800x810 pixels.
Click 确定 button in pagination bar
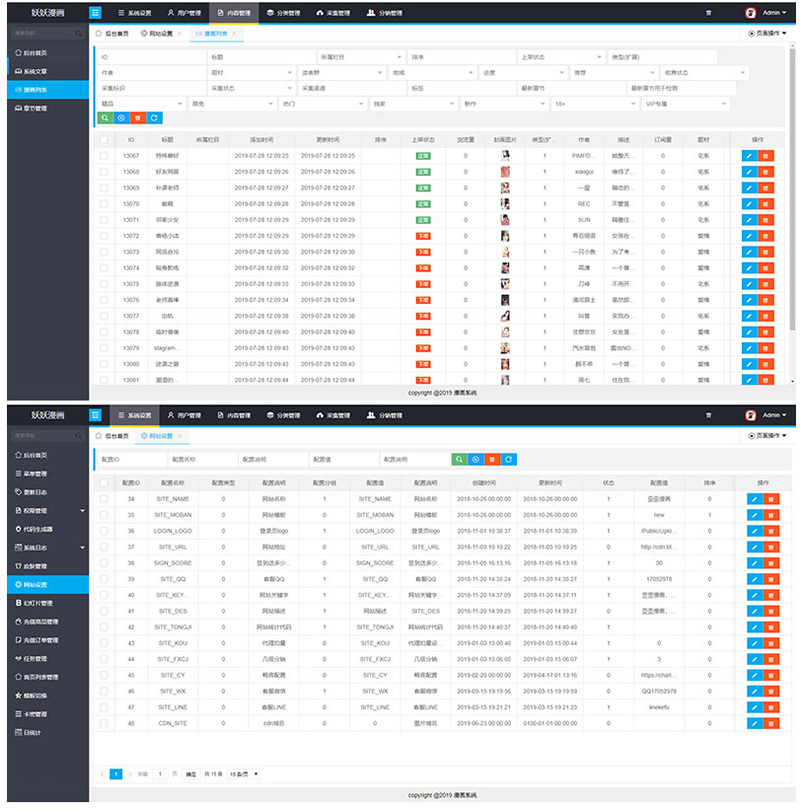tap(191, 774)
